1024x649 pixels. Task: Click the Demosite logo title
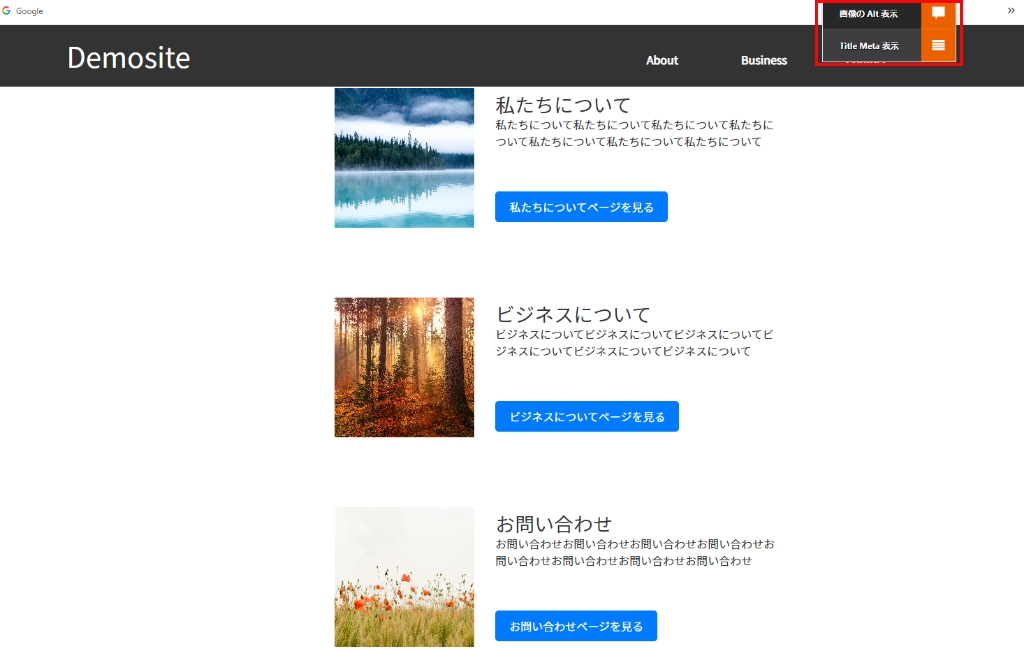(128, 58)
